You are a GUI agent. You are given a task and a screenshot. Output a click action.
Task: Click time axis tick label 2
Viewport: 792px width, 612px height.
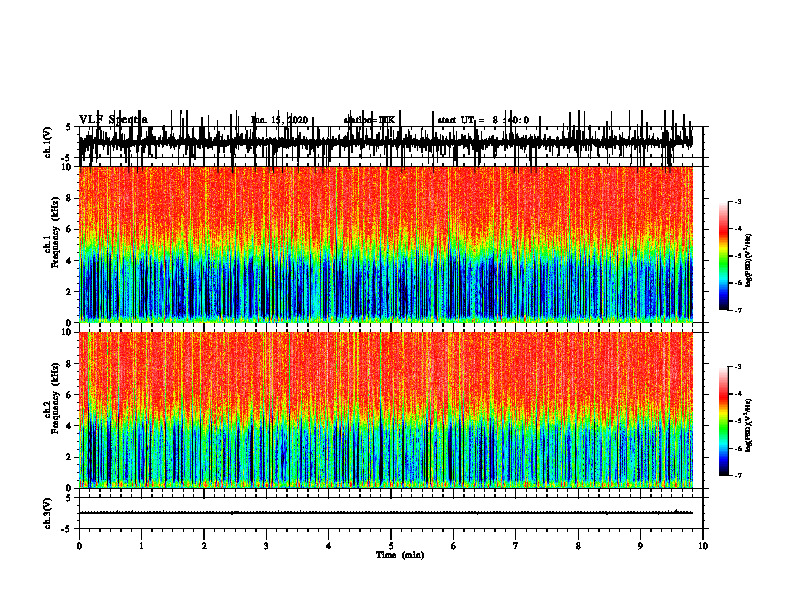click(204, 546)
